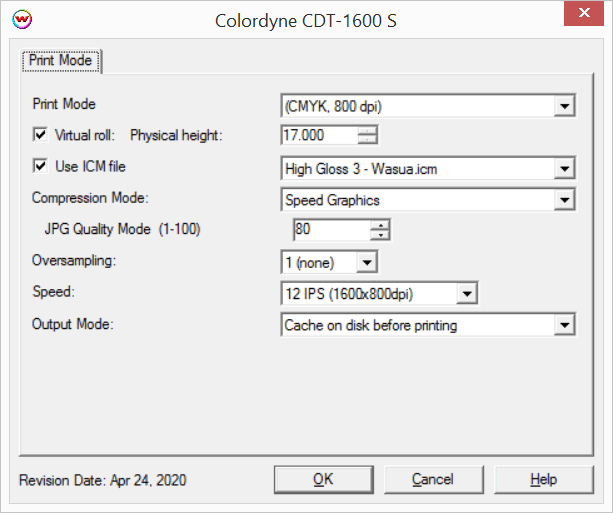Image resolution: width=613 pixels, height=513 pixels.
Task: Toggle the Virtual roll checkbox
Action: 40,135
